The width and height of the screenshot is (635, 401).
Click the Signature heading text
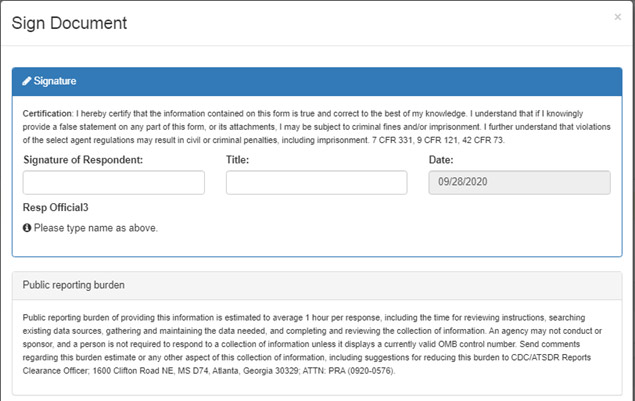pos(55,81)
